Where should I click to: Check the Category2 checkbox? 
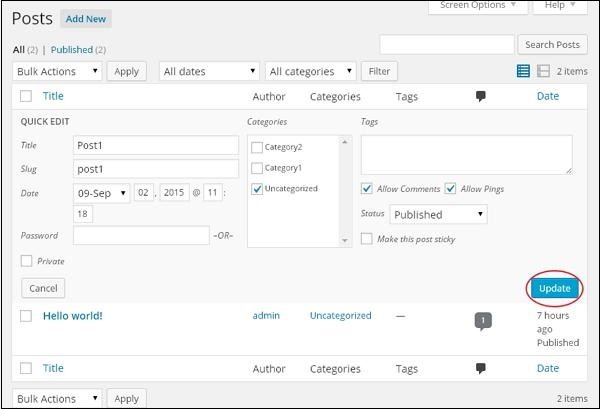pos(257,147)
